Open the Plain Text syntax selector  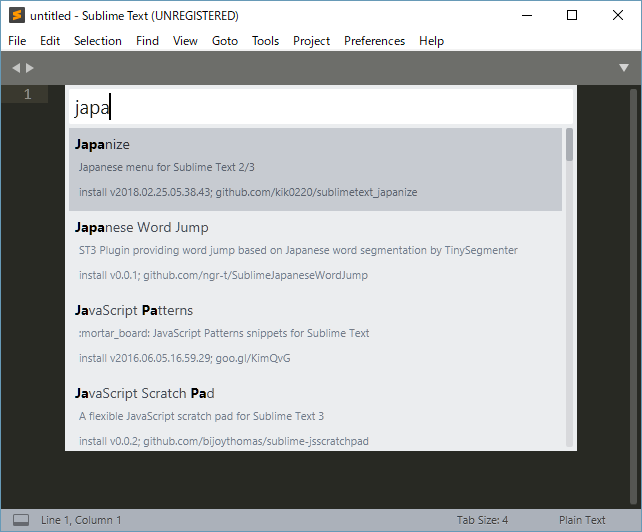(582, 520)
